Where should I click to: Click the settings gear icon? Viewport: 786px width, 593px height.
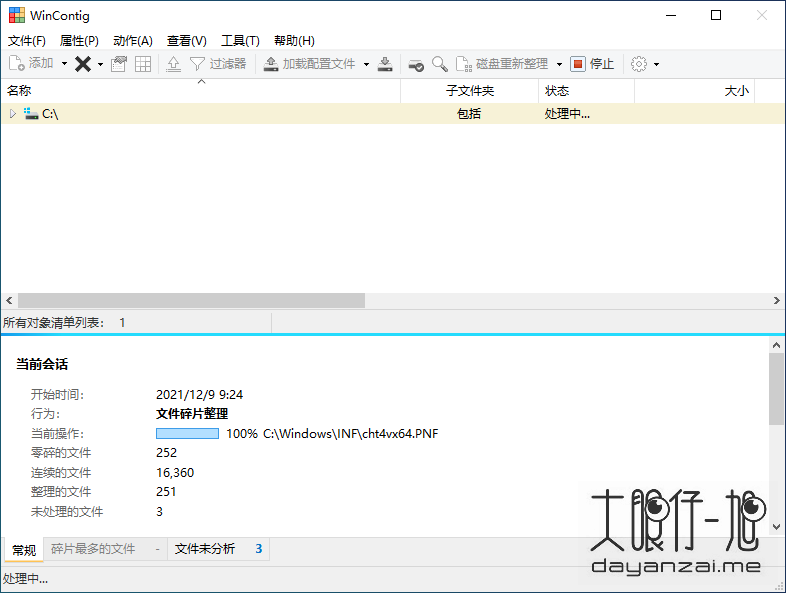[639, 64]
